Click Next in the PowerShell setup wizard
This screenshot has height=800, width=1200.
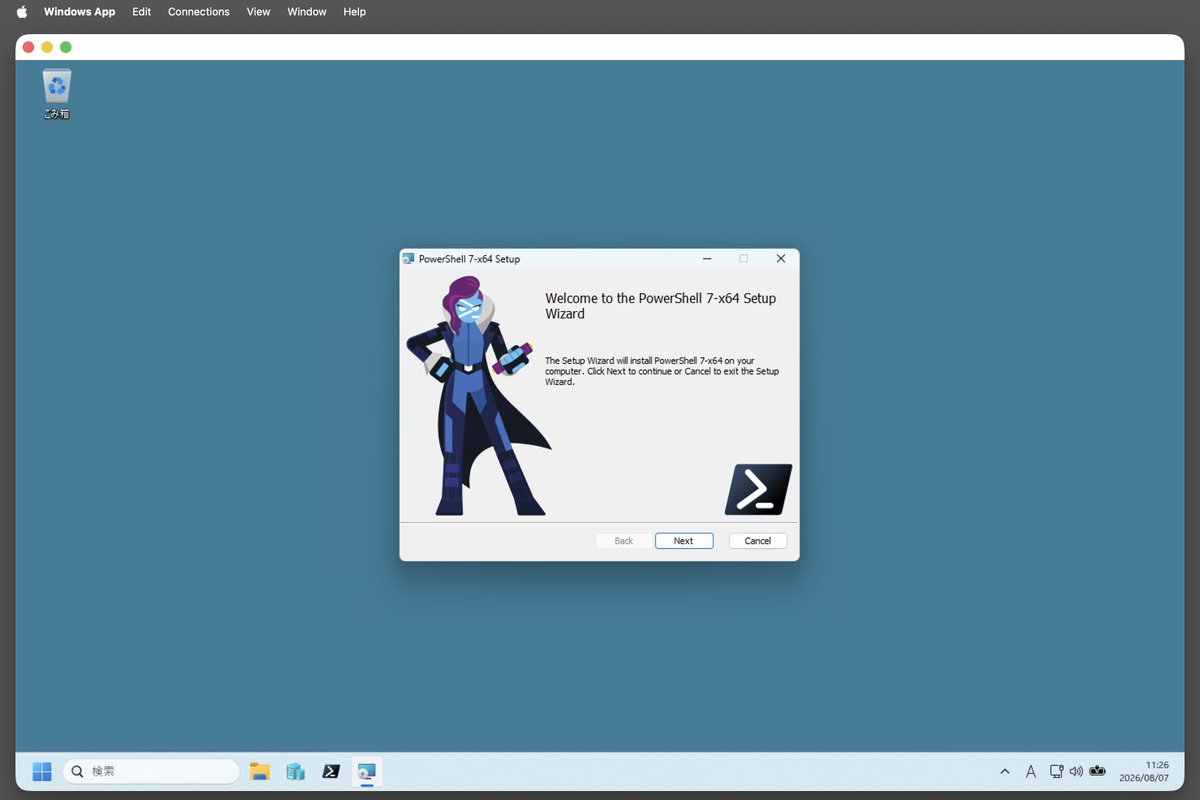coord(684,541)
